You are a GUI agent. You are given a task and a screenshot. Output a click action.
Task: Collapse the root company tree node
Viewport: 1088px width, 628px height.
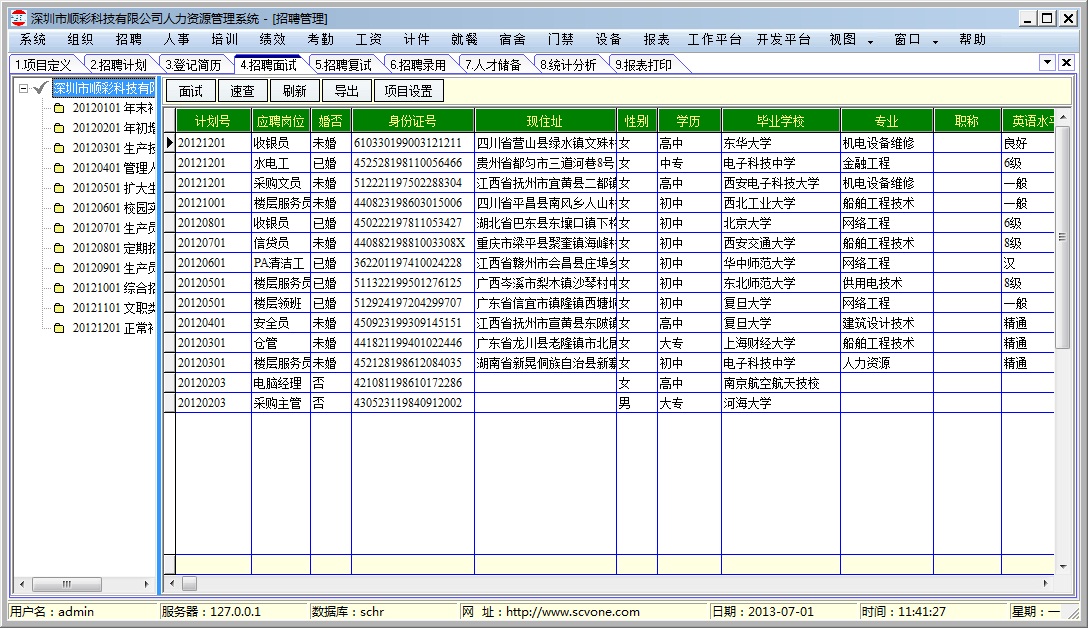point(23,88)
